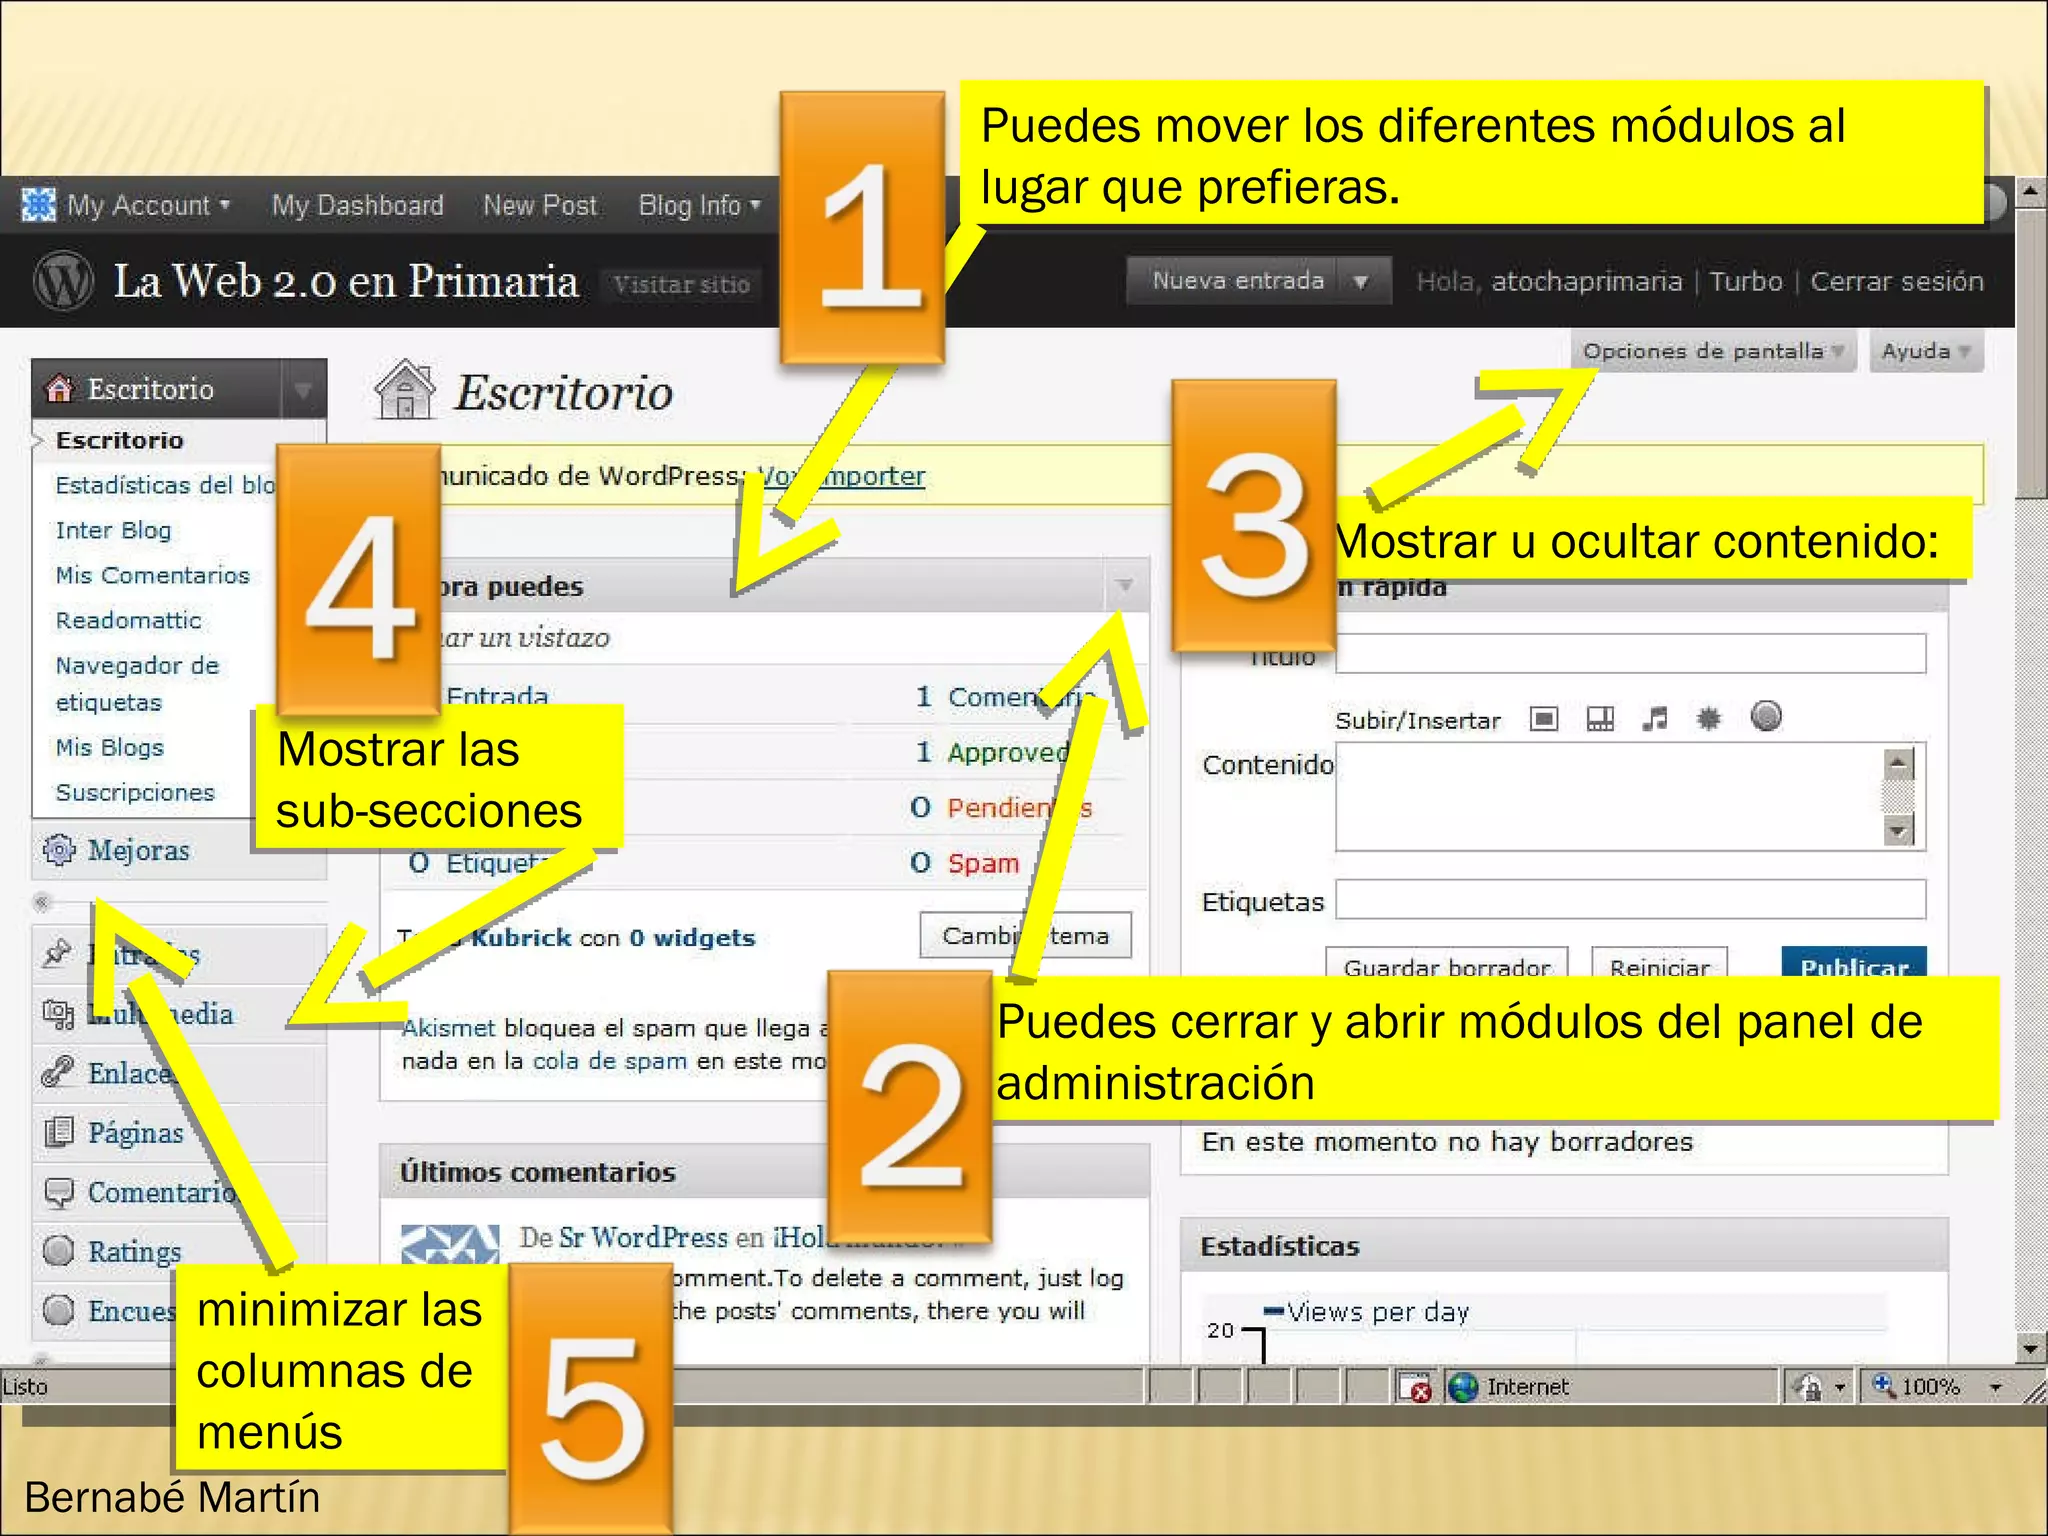Image resolution: width=2048 pixels, height=1536 pixels.
Task: Open Mis Comentarios submenu item
Action: pyautogui.click(x=152, y=575)
